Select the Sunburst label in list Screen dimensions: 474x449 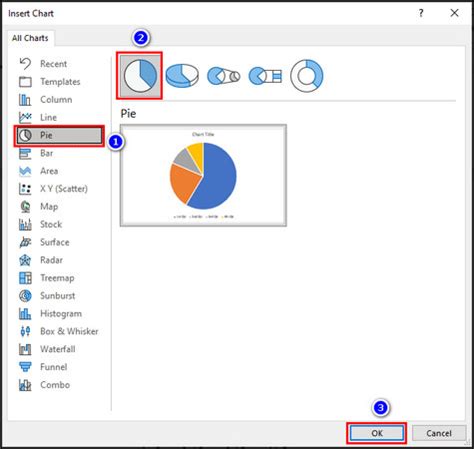(58, 296)
